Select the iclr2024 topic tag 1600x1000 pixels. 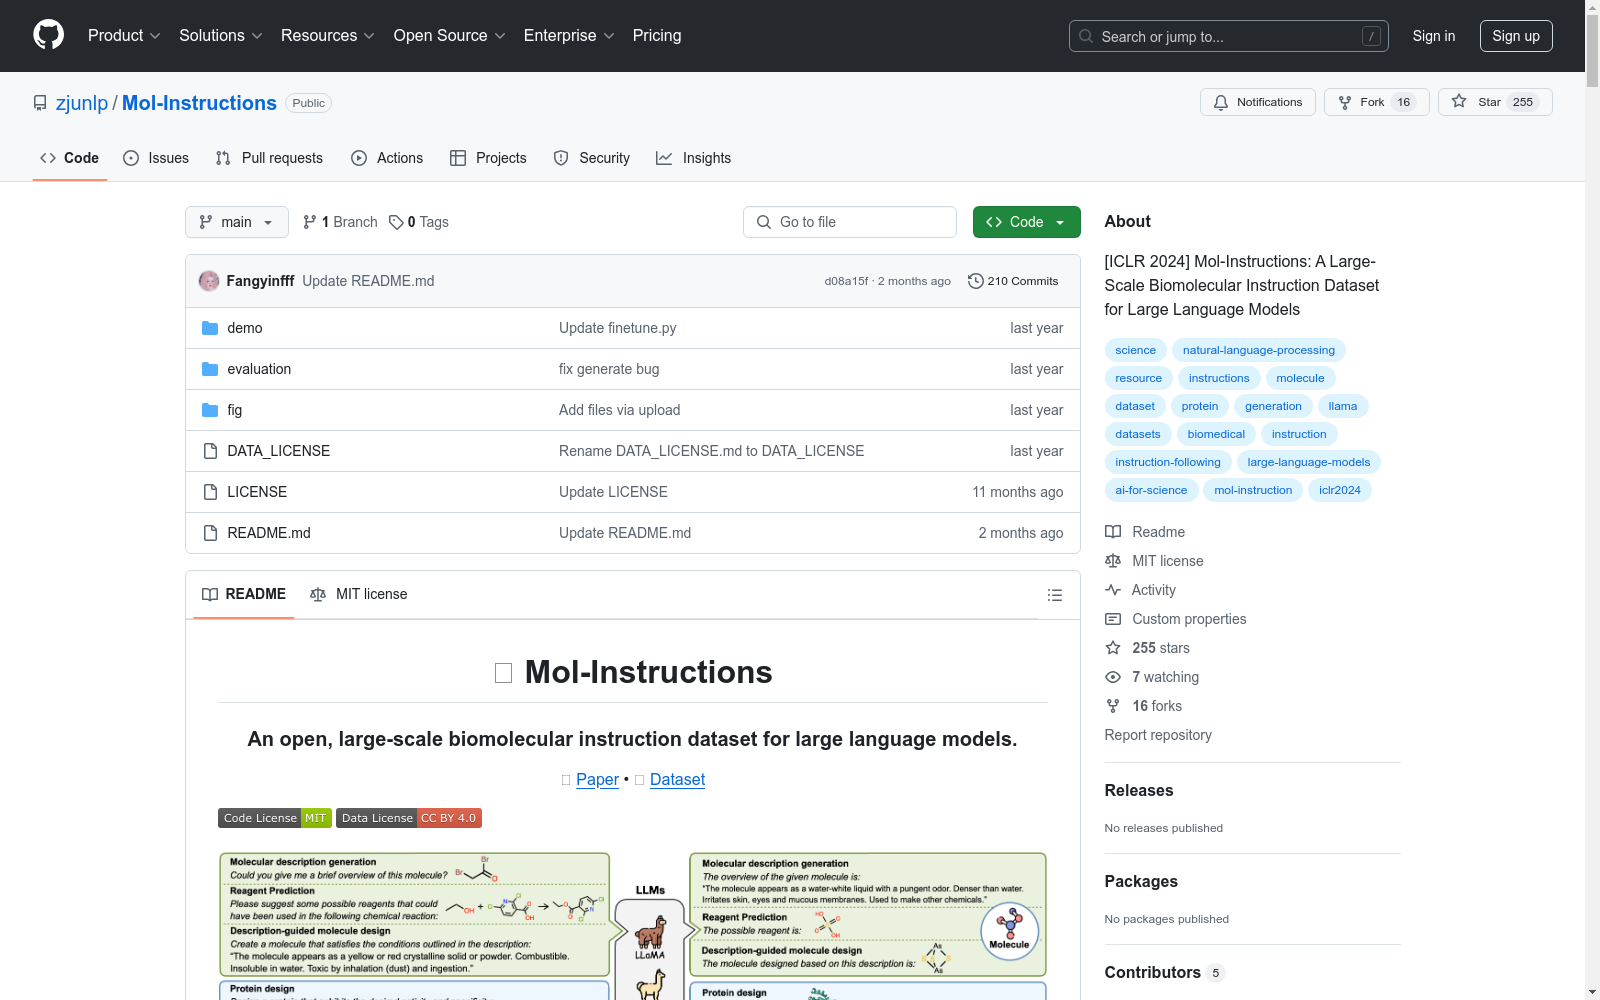(x=1340, y=490)
